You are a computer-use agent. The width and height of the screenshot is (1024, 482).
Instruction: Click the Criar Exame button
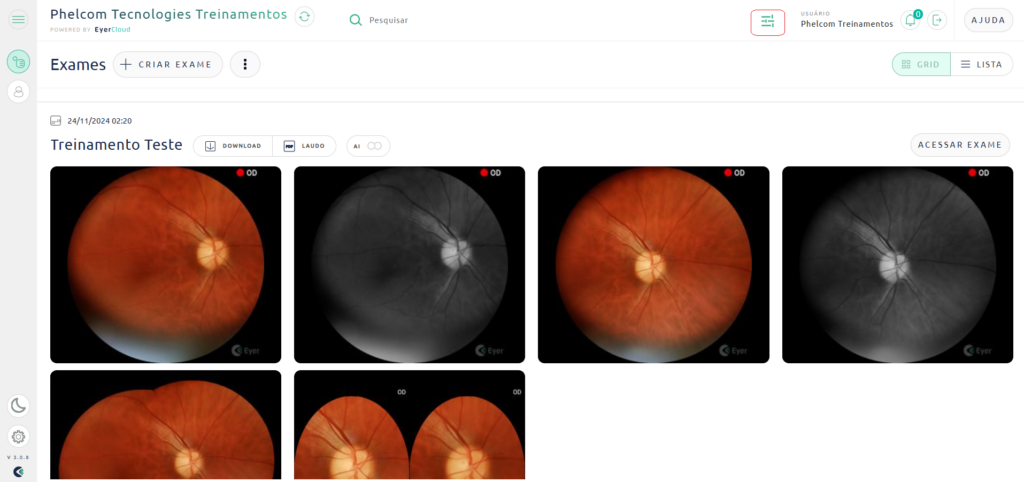[x=168, y=64]
